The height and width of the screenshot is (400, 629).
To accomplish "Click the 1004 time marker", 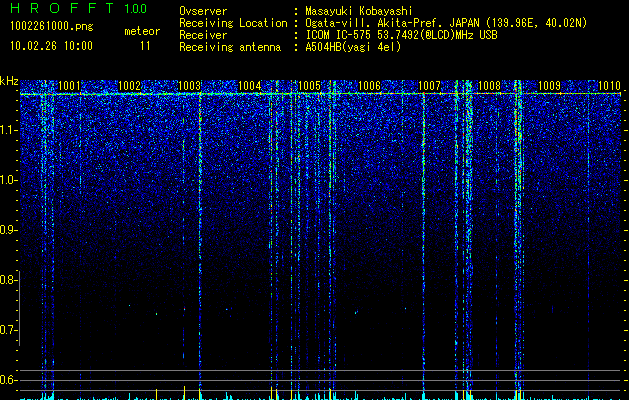I will pos(249,86).
